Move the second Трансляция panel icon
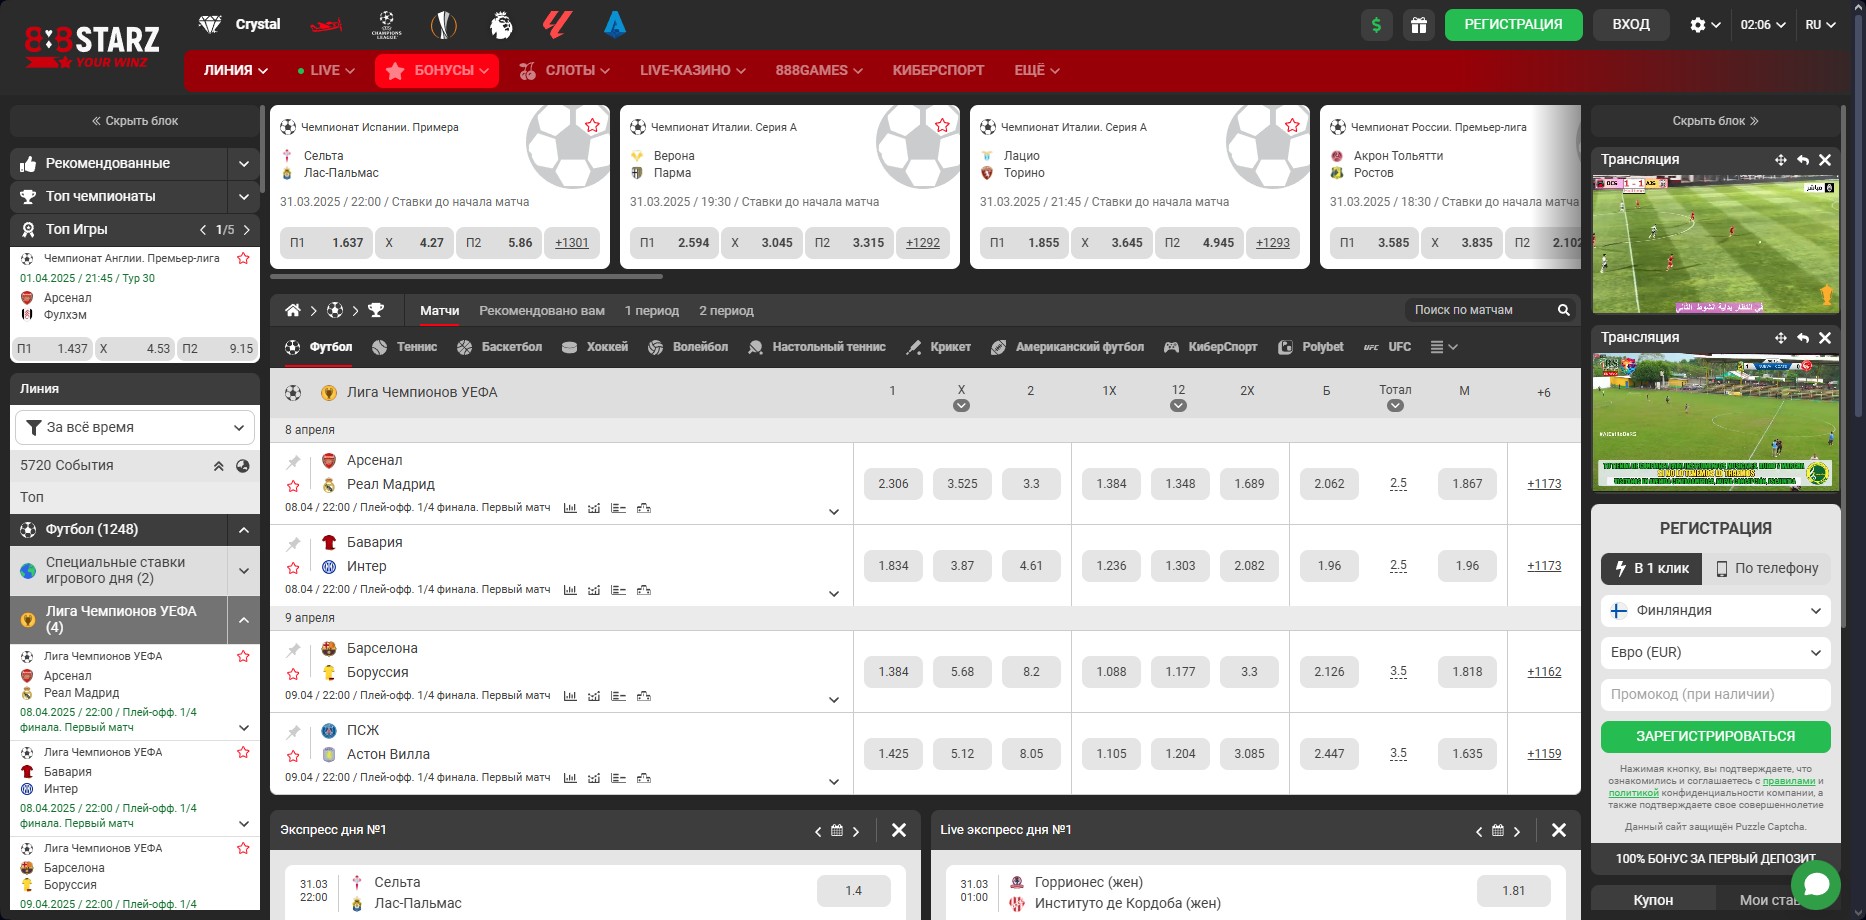Screen dimensions: 1866x920 [1781, 338]
